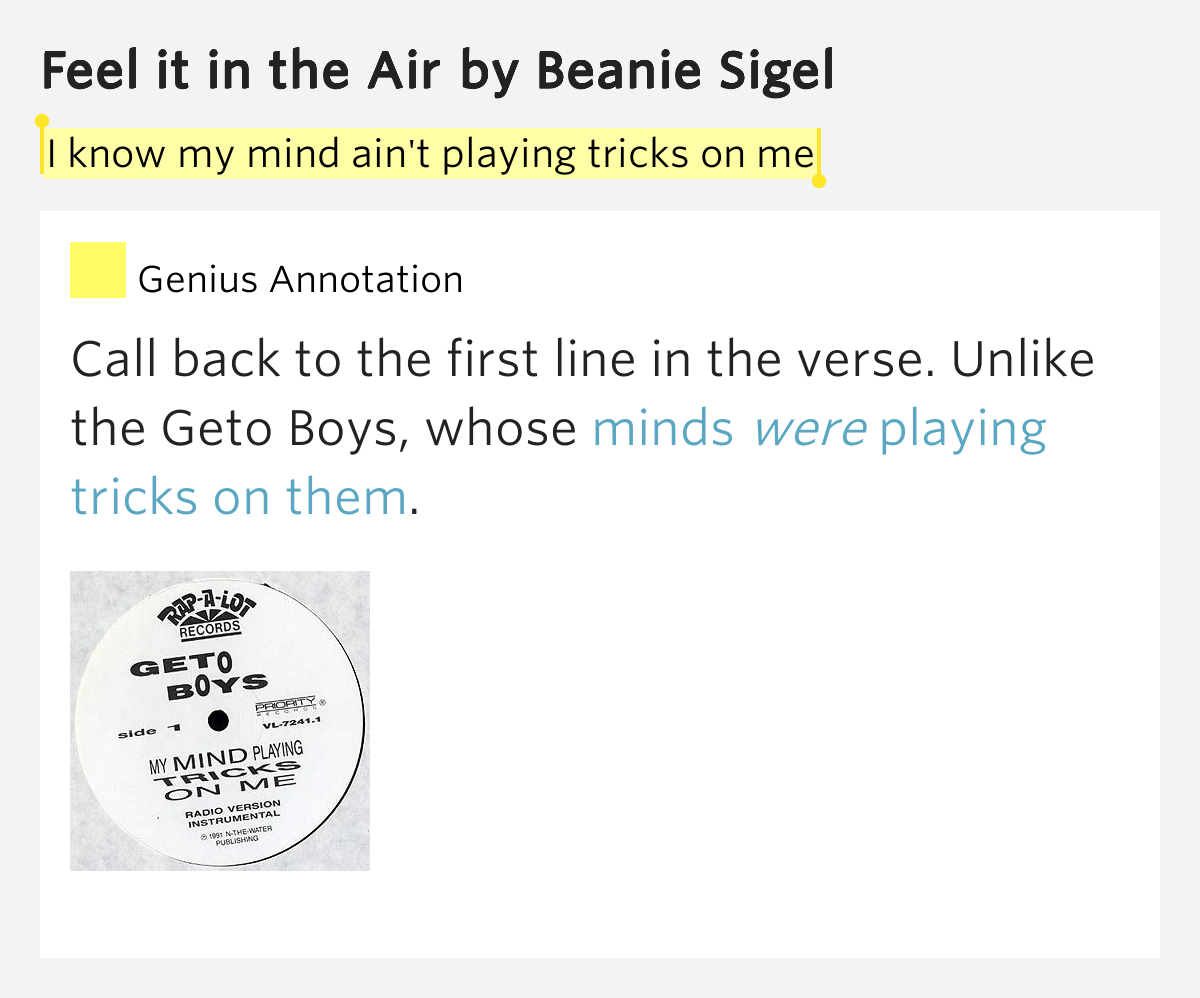
Task: Click the Priority Records logo on the record
Action: pyautogui.click(x=287, y=706)
